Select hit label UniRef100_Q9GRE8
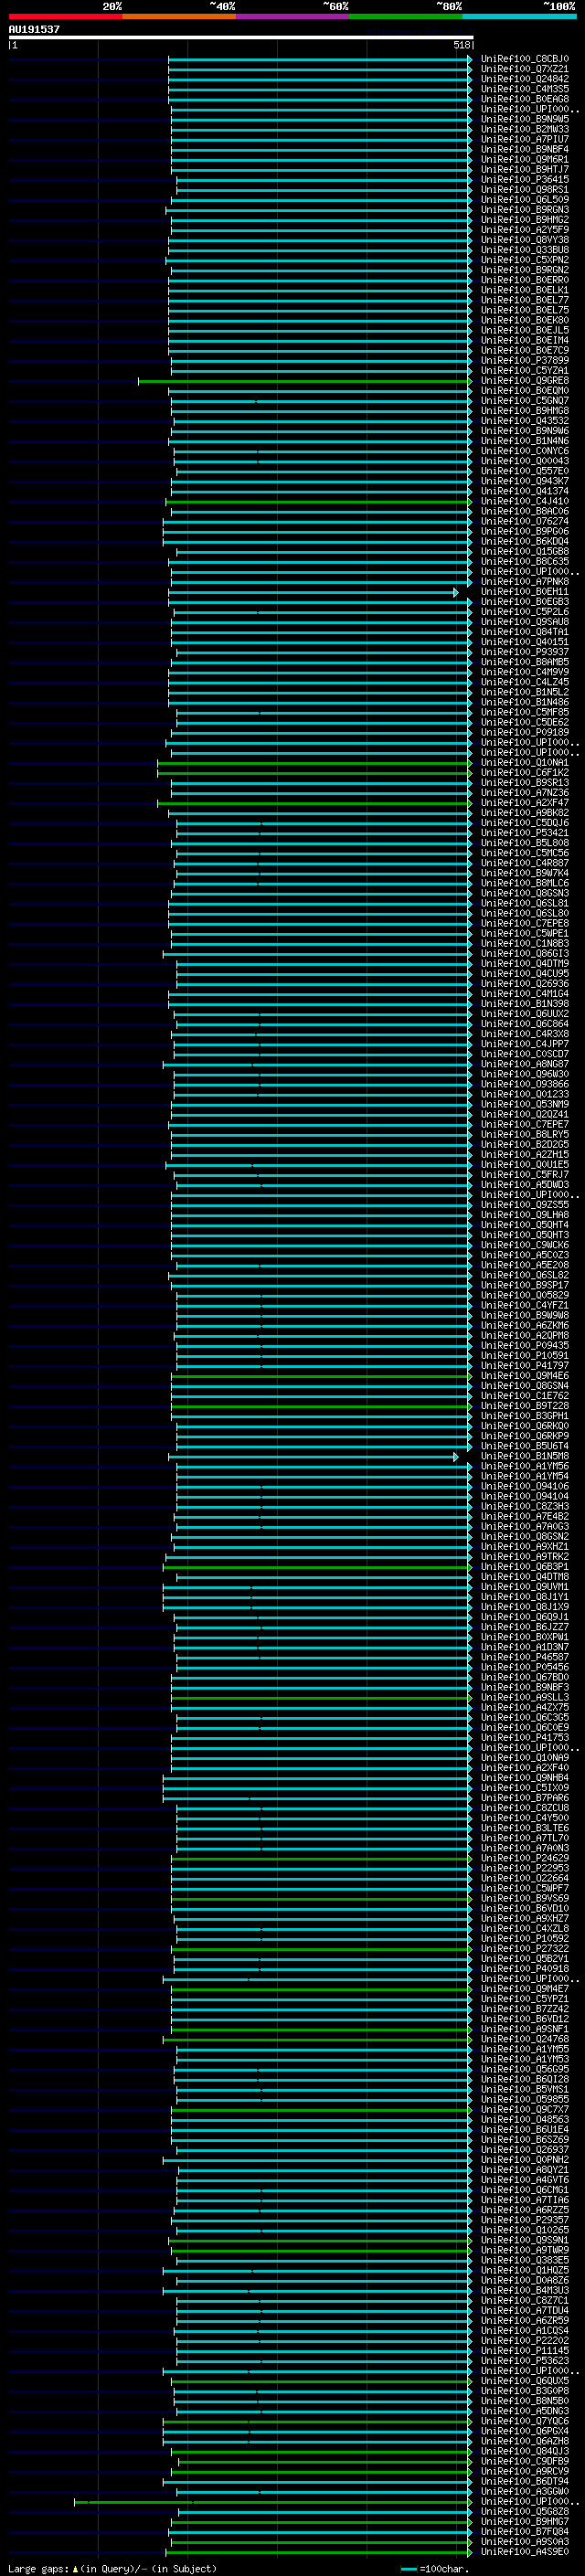The image size is (585, 2576). coord(524,381)
